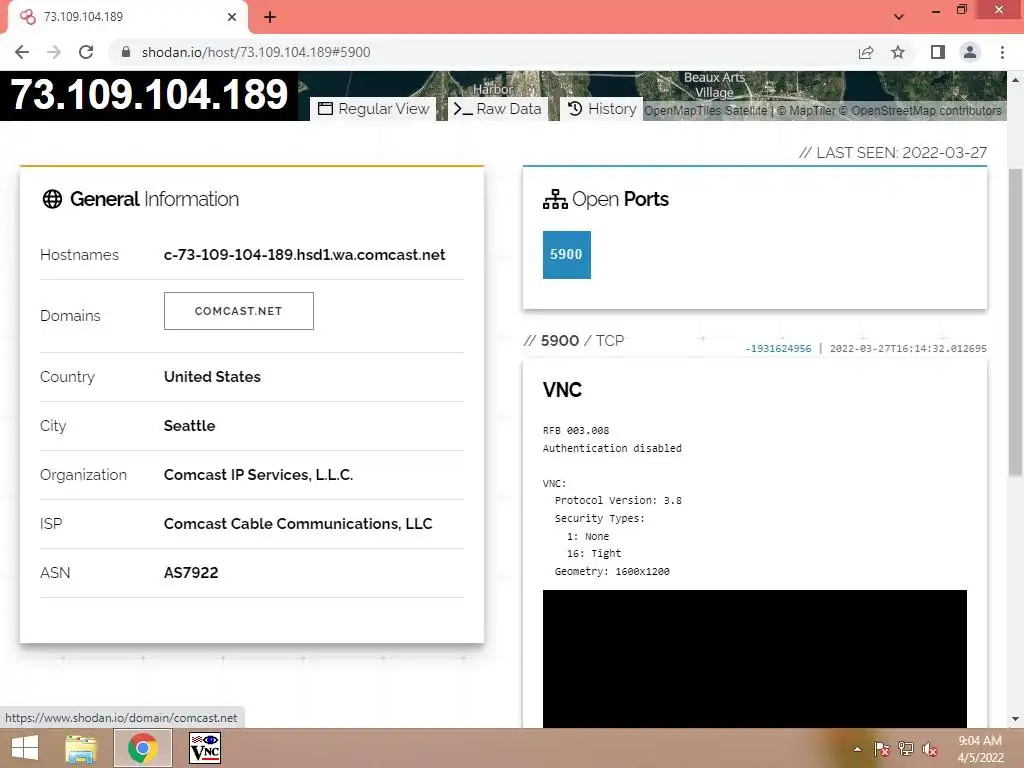Click the scrollbar down arrow
This screenshot has height=768, width=1024.
[x=1015, y=719]
